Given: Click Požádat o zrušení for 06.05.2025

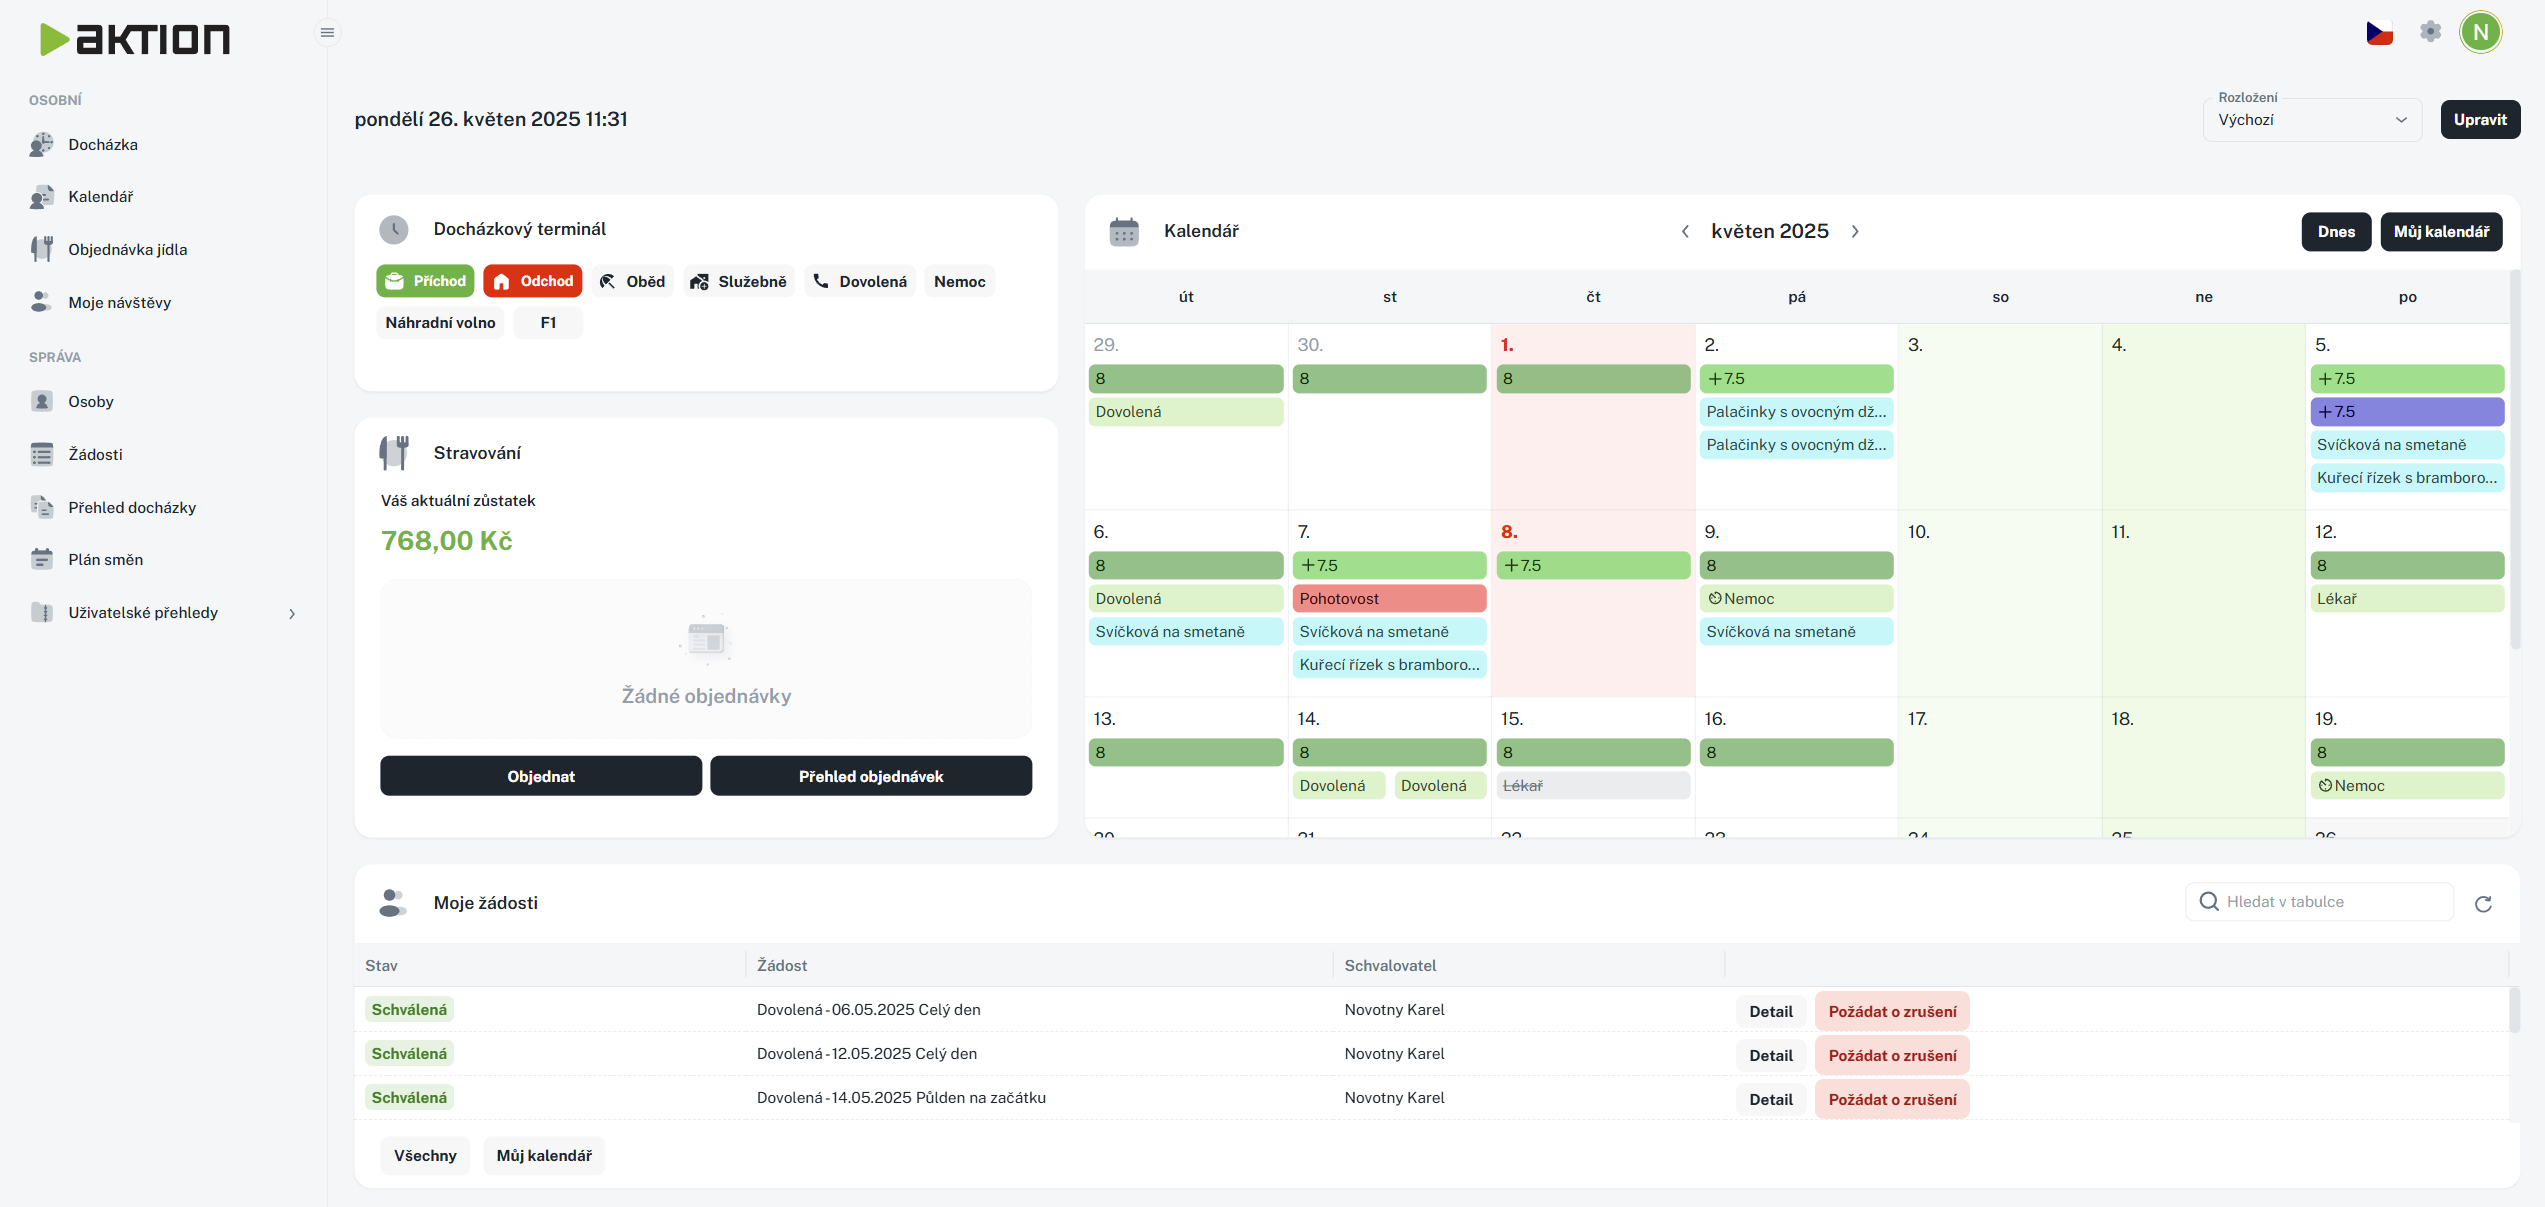Looking at the screenshot, I should [1892, 1011].
